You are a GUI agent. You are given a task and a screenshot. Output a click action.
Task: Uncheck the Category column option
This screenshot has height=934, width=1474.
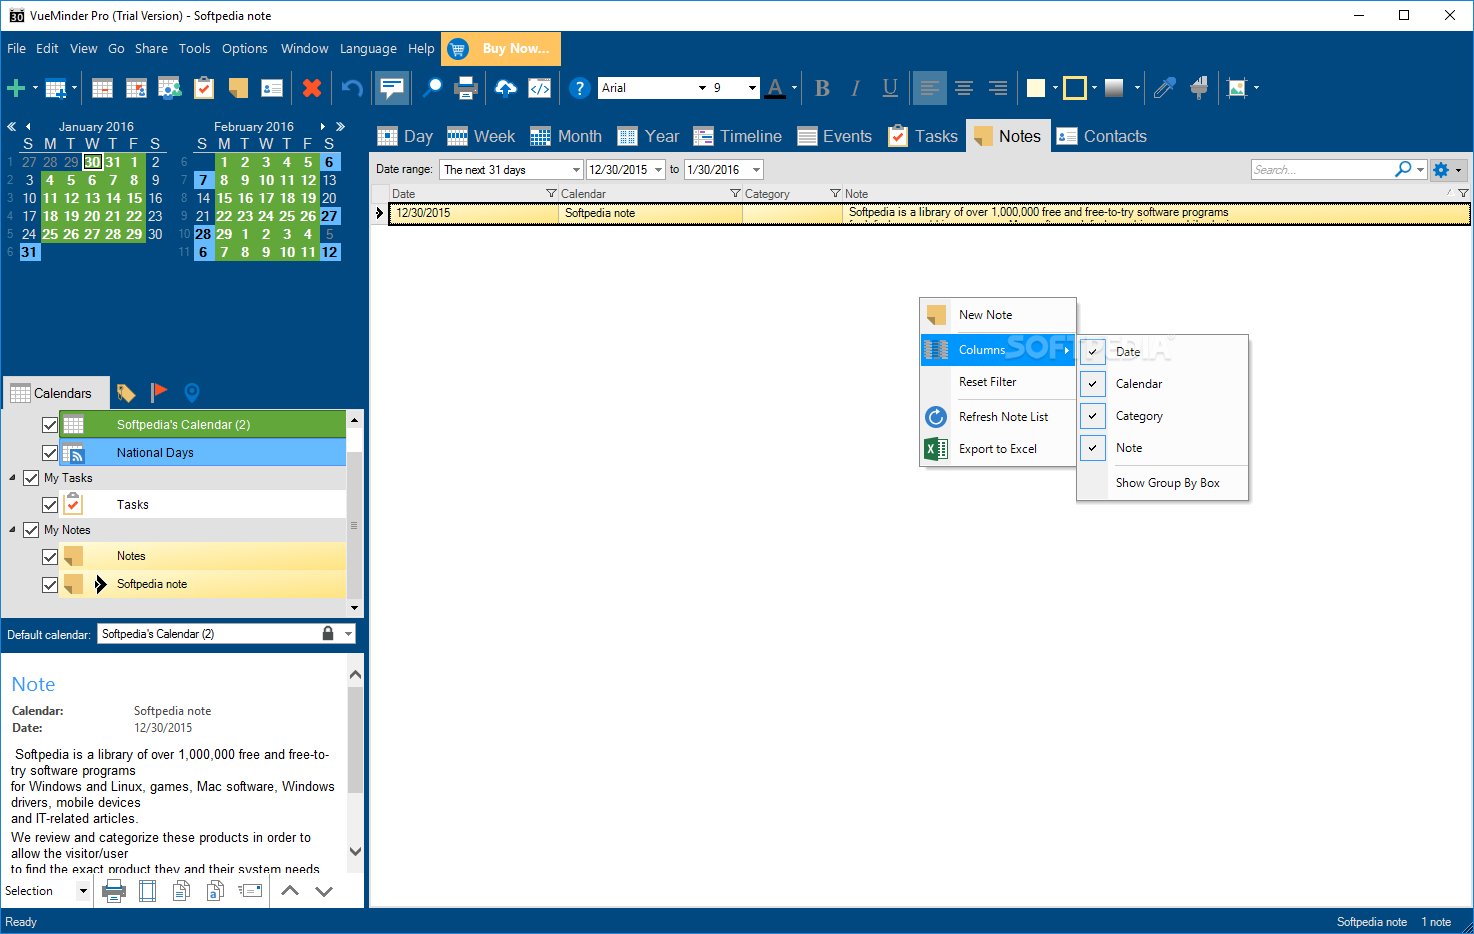point(1093,416)
